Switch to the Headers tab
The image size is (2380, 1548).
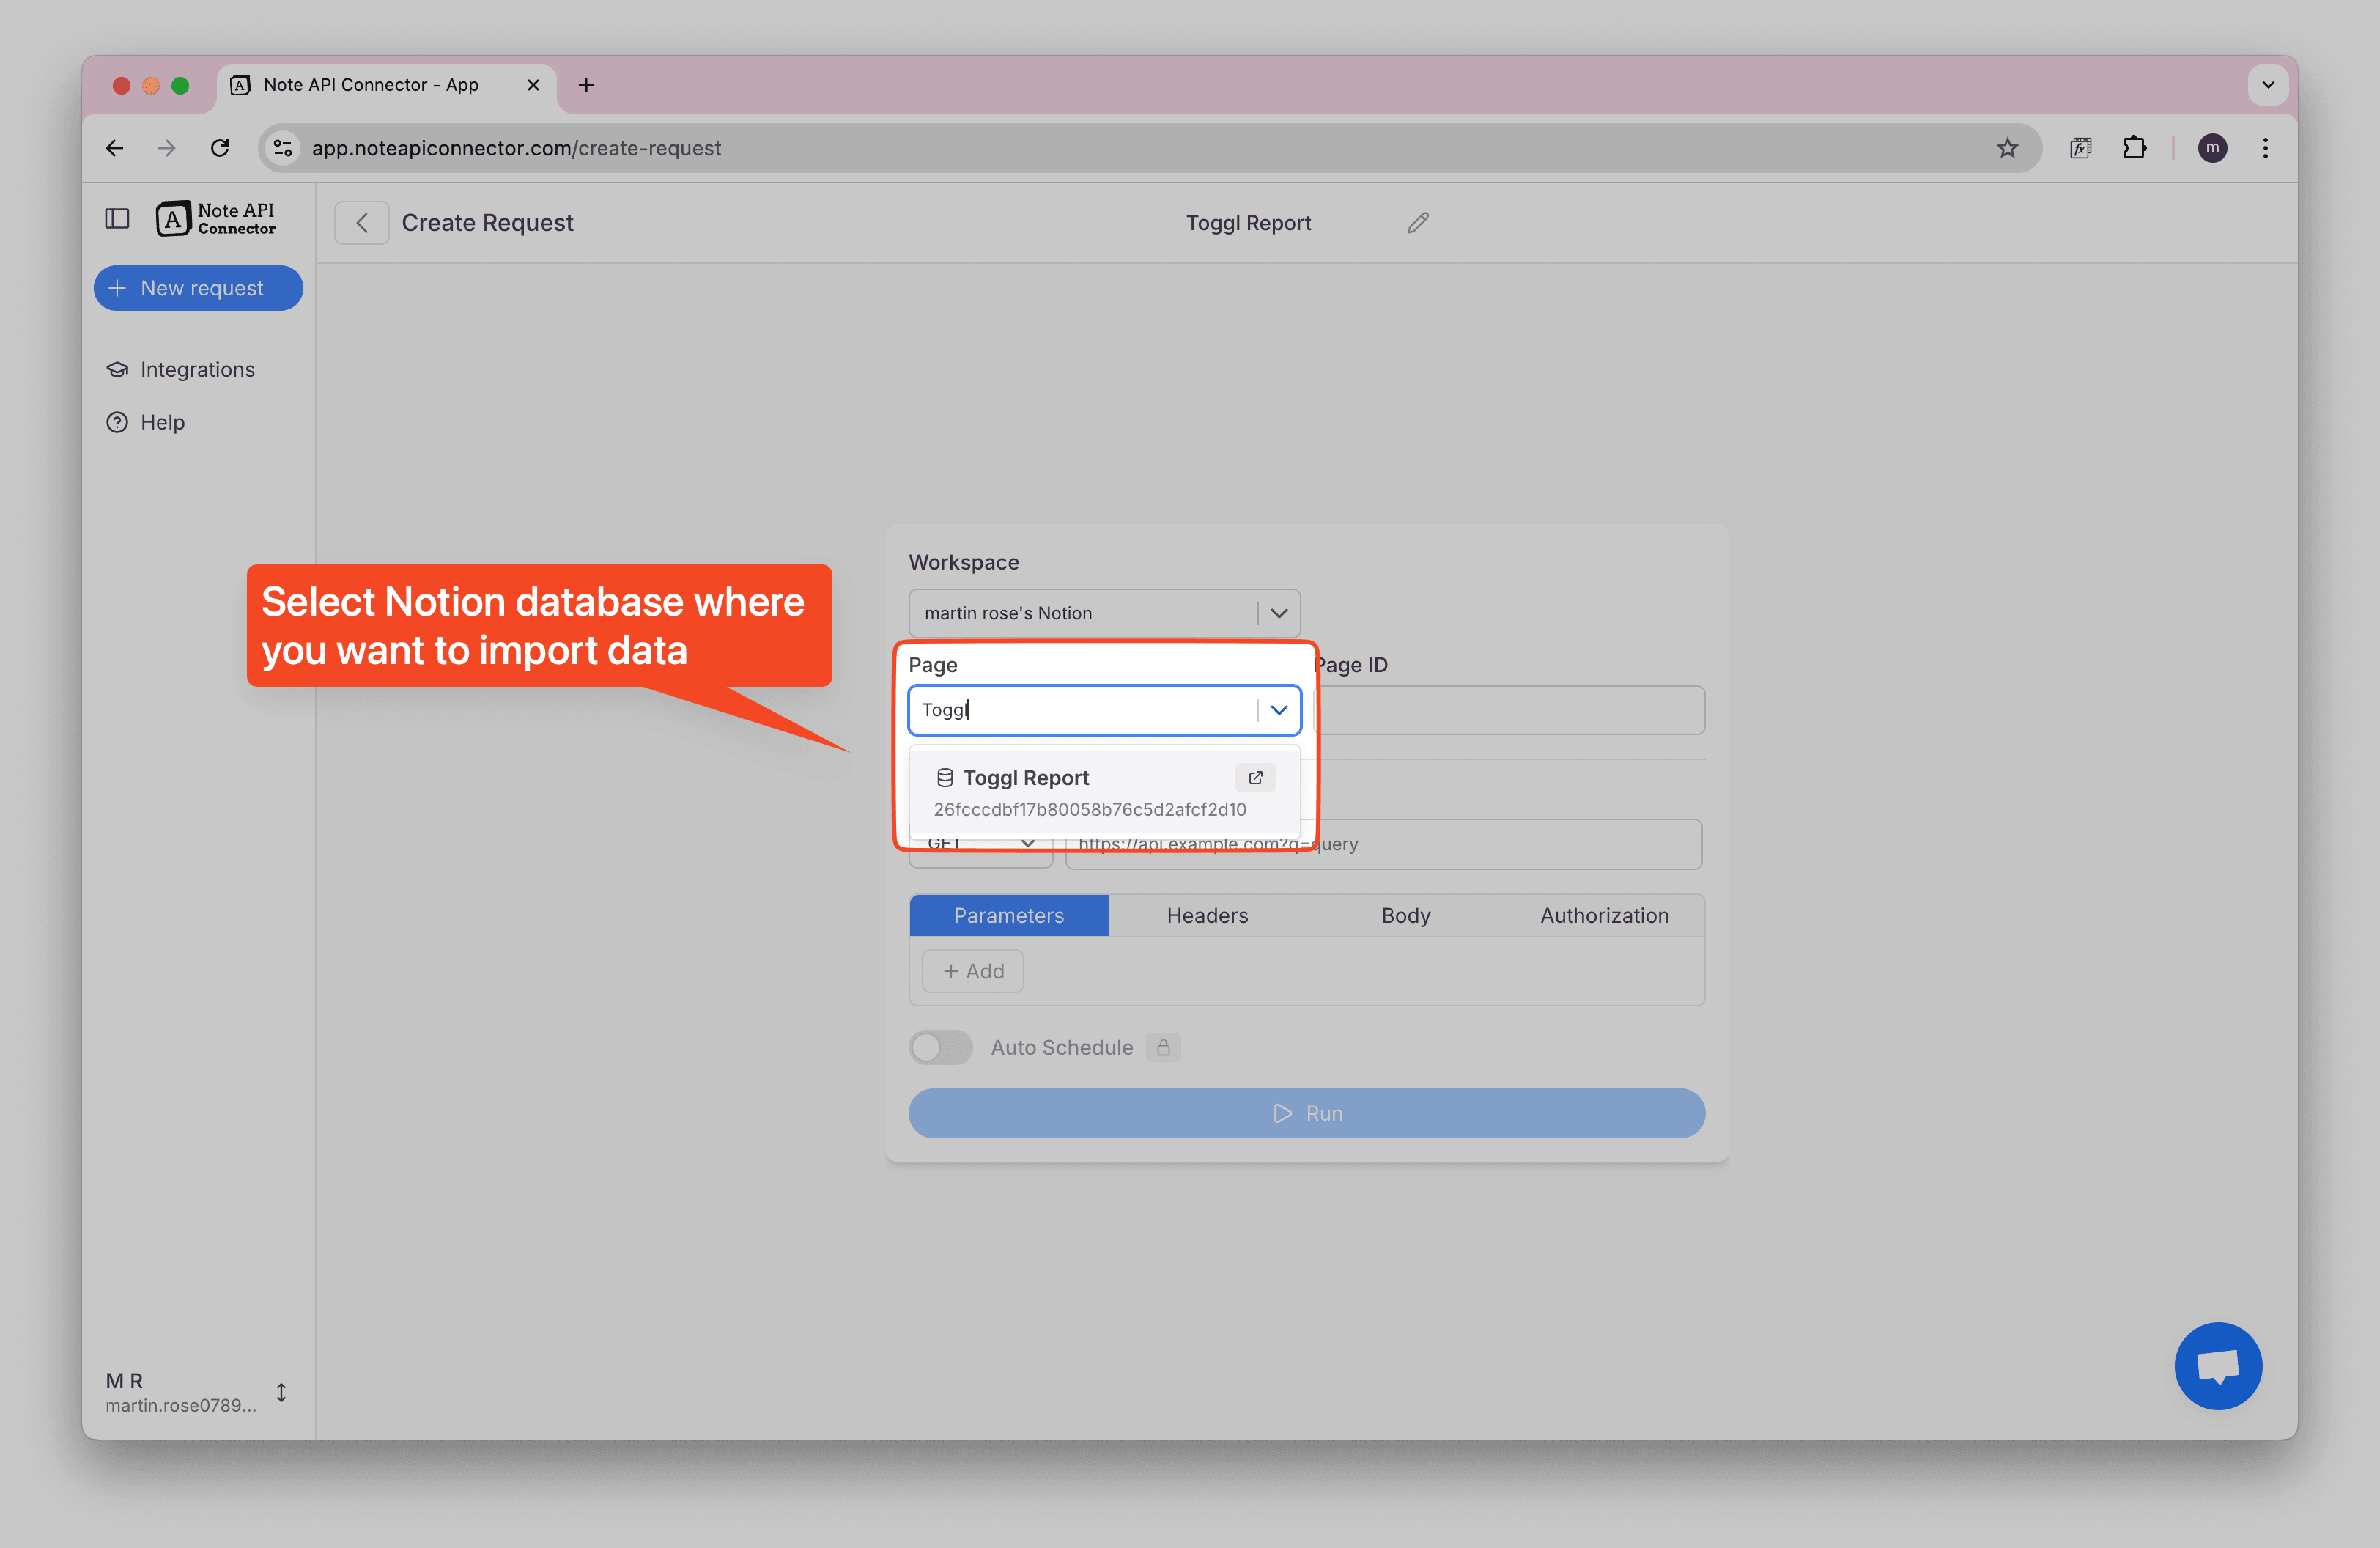pyautogui.click(x=1206, y=915)
